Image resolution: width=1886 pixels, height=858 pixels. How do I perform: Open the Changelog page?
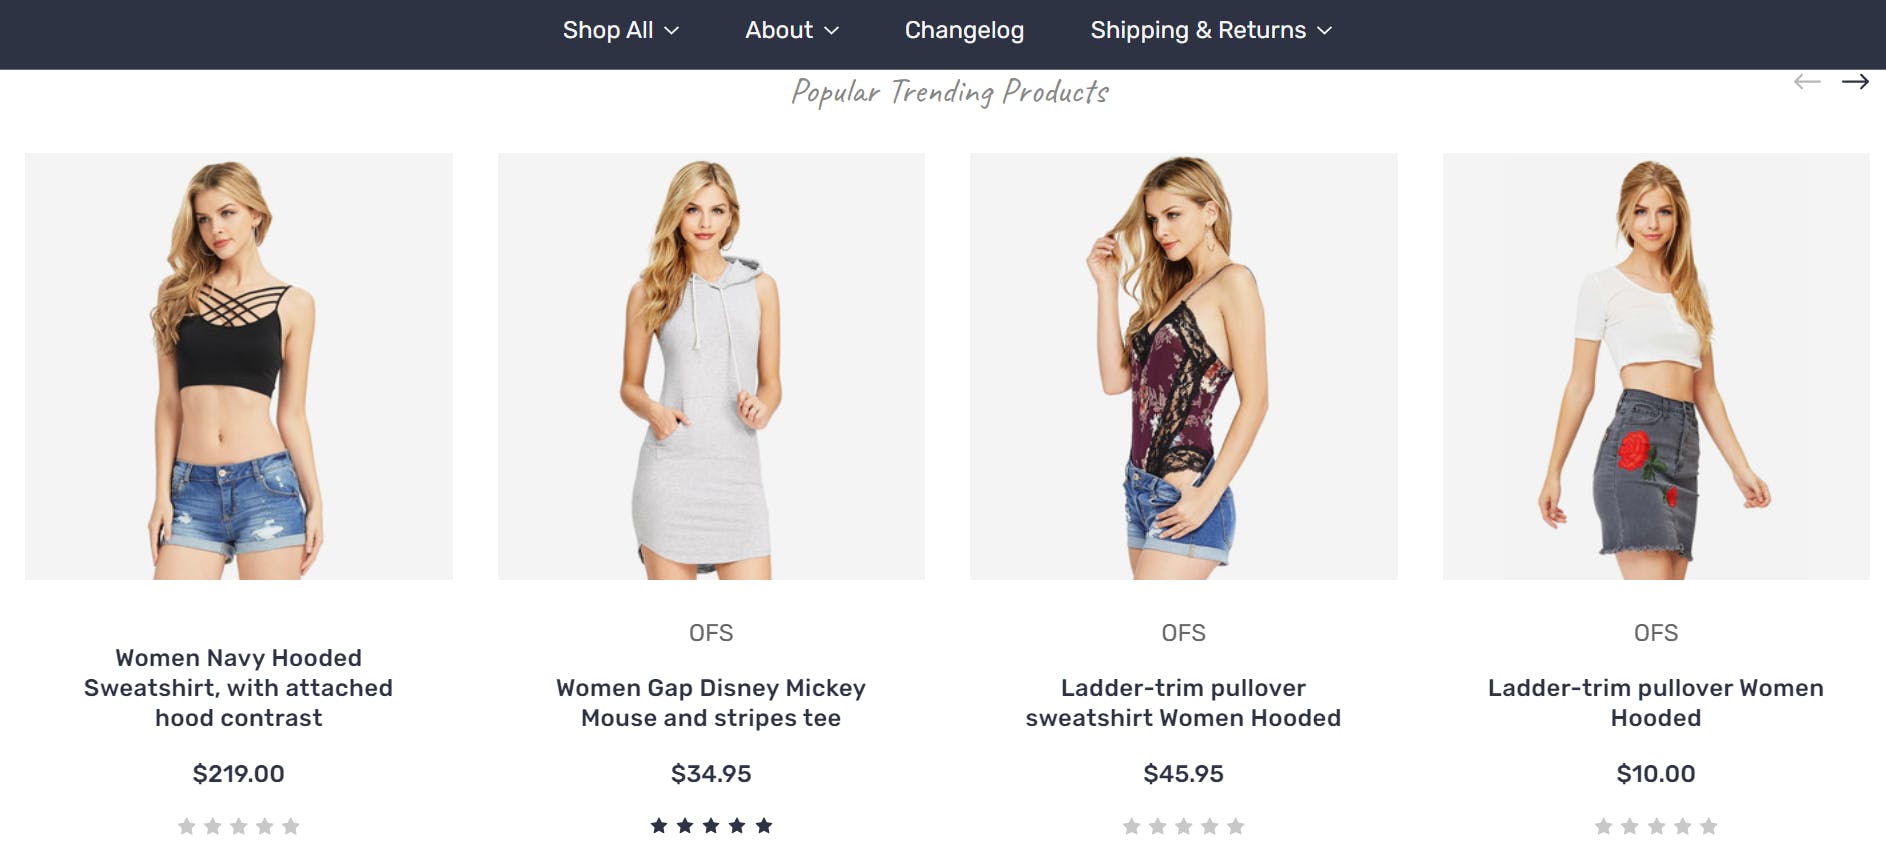[x=963, y=30]
